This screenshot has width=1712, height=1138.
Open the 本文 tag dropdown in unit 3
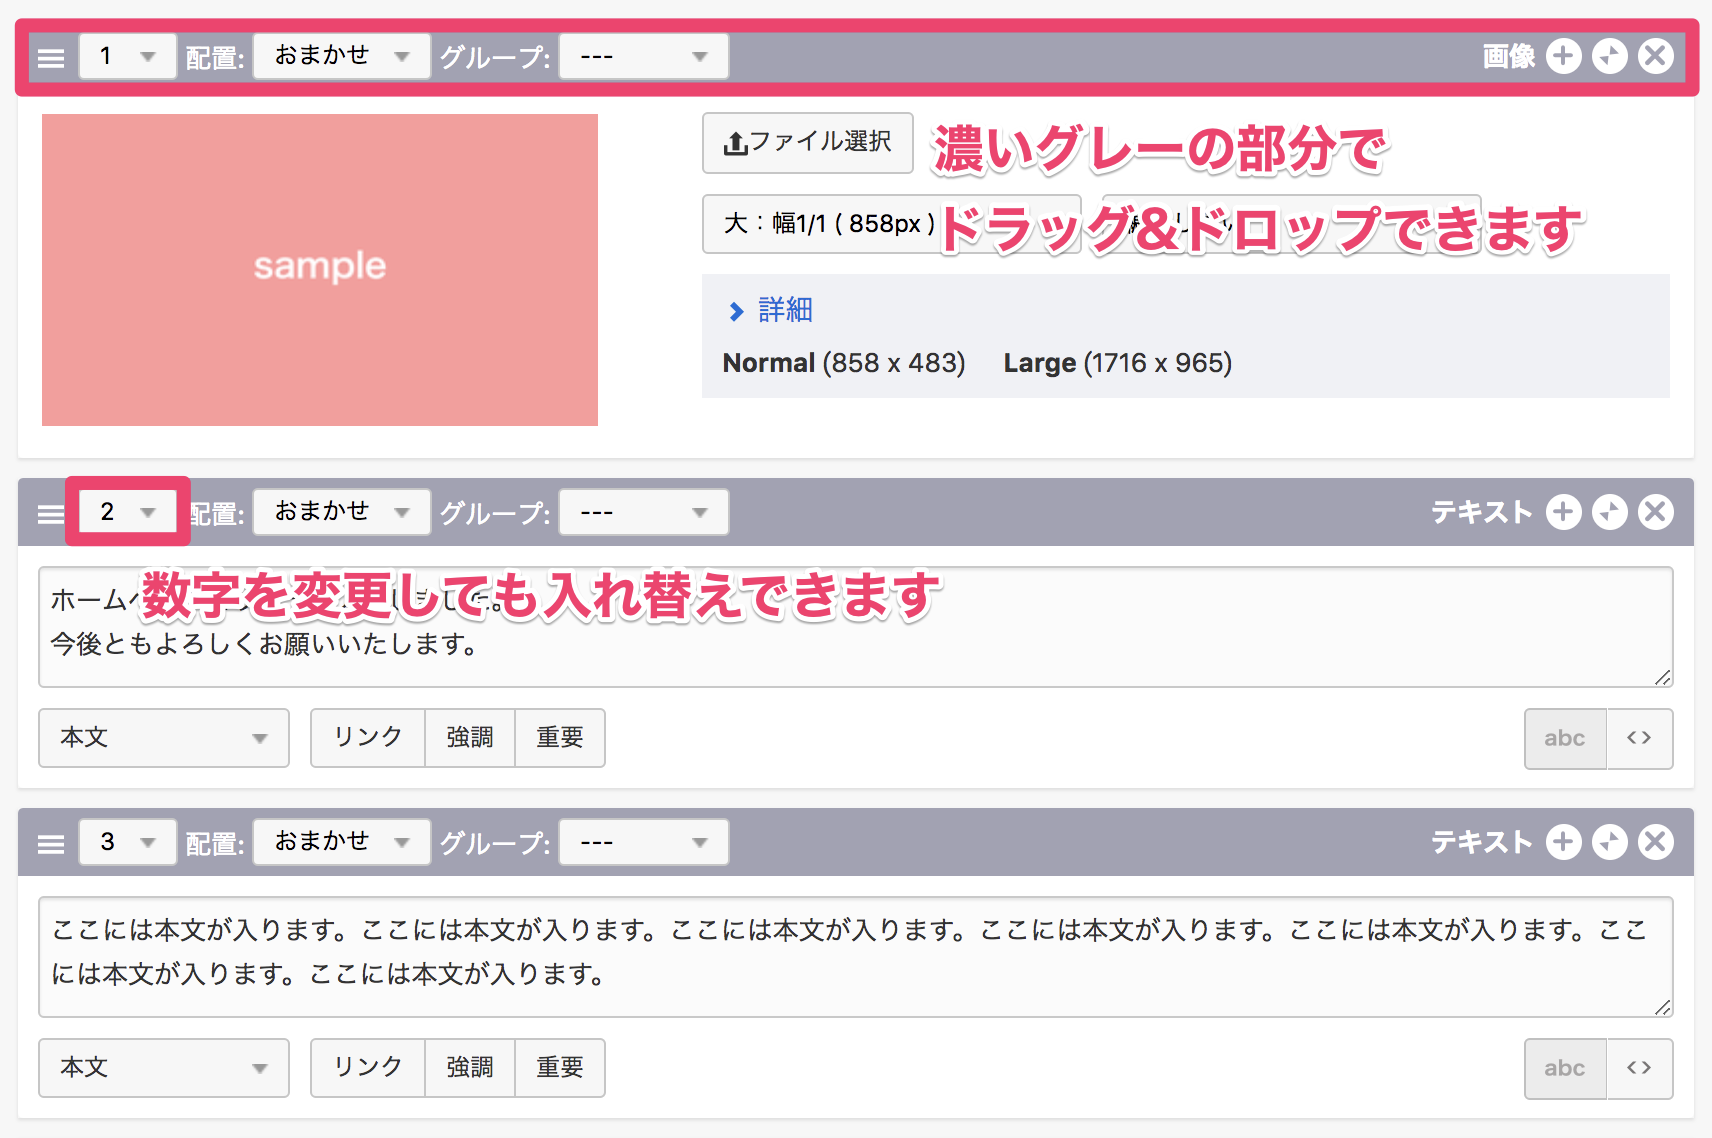[164, 1068]
